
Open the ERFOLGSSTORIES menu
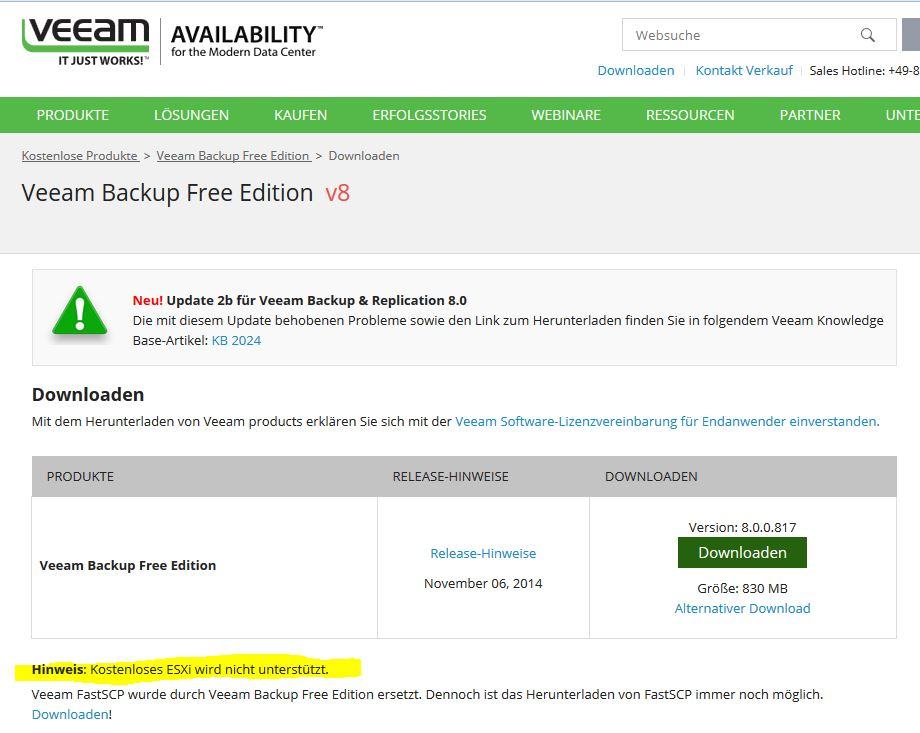pos(429,115)
